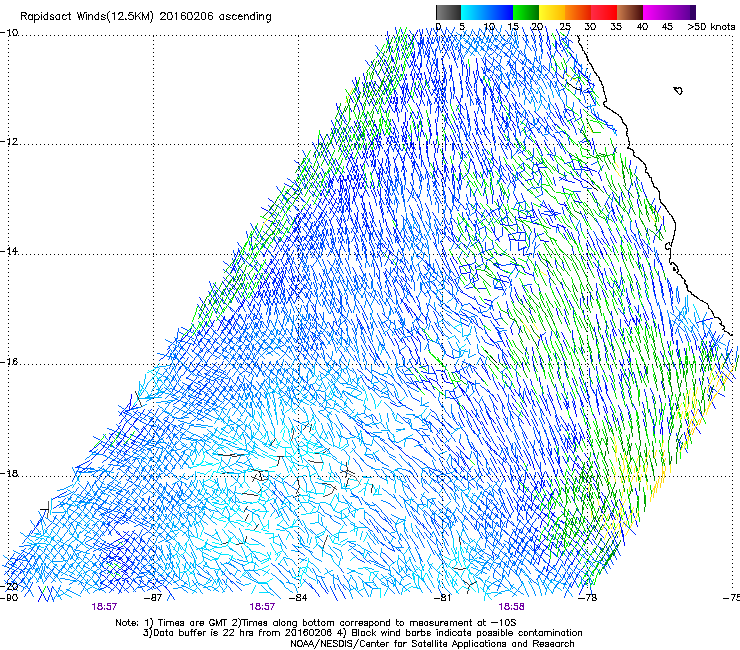Select the red 30-35 knots legend swatch

pos(604,12)
